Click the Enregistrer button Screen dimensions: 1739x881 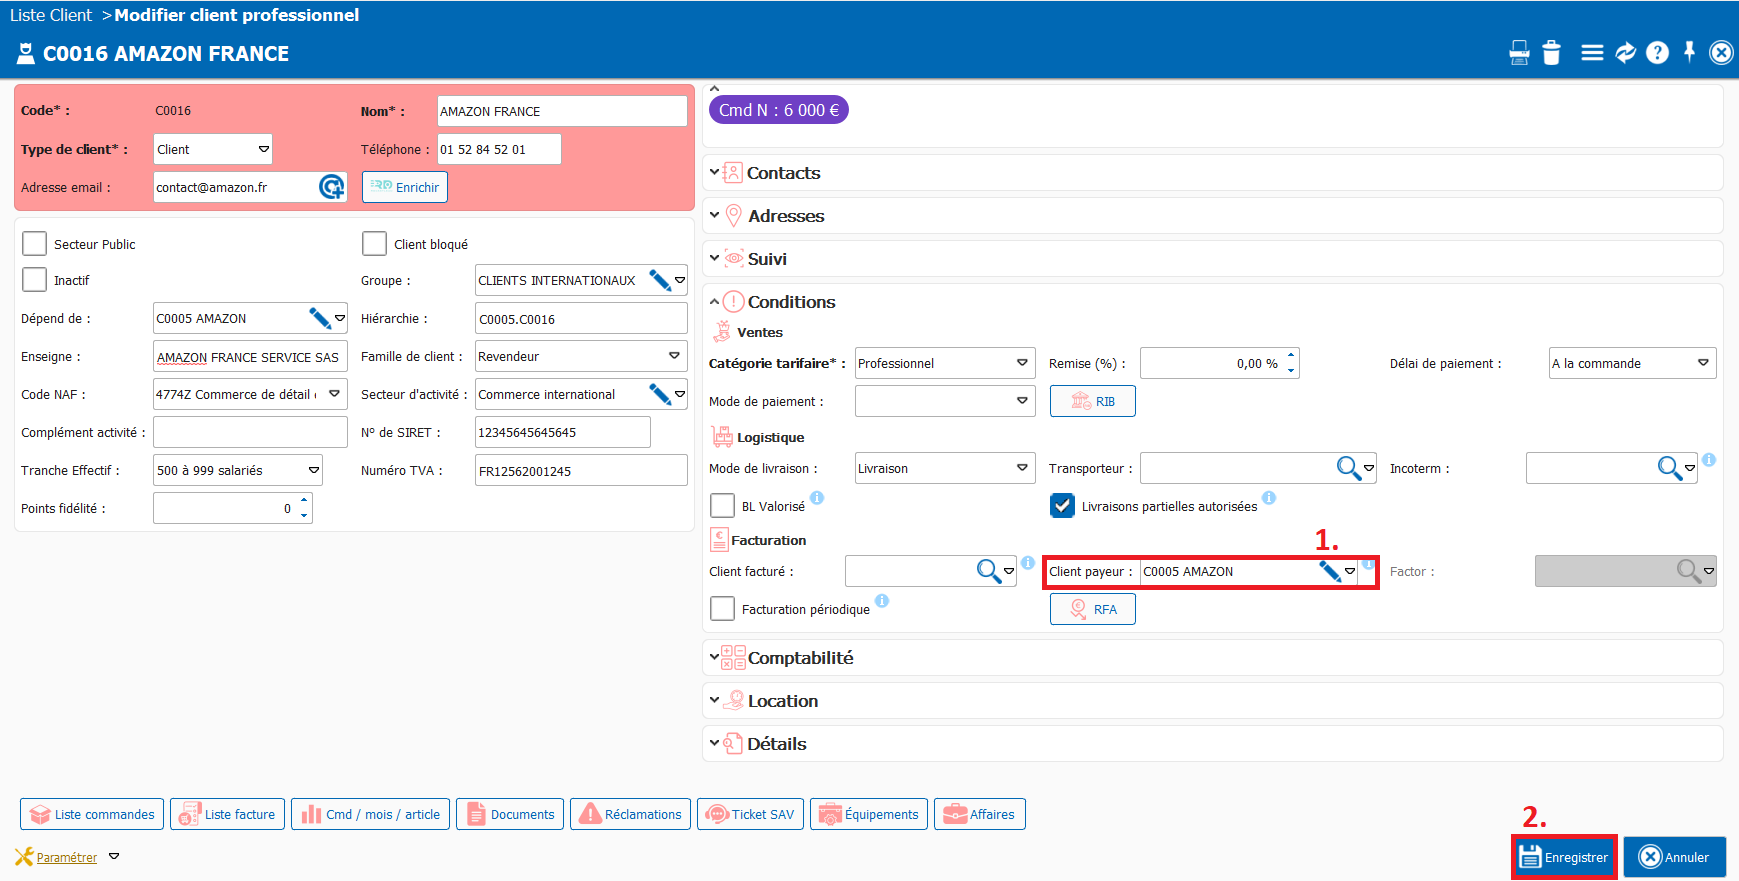(1563, 857)
